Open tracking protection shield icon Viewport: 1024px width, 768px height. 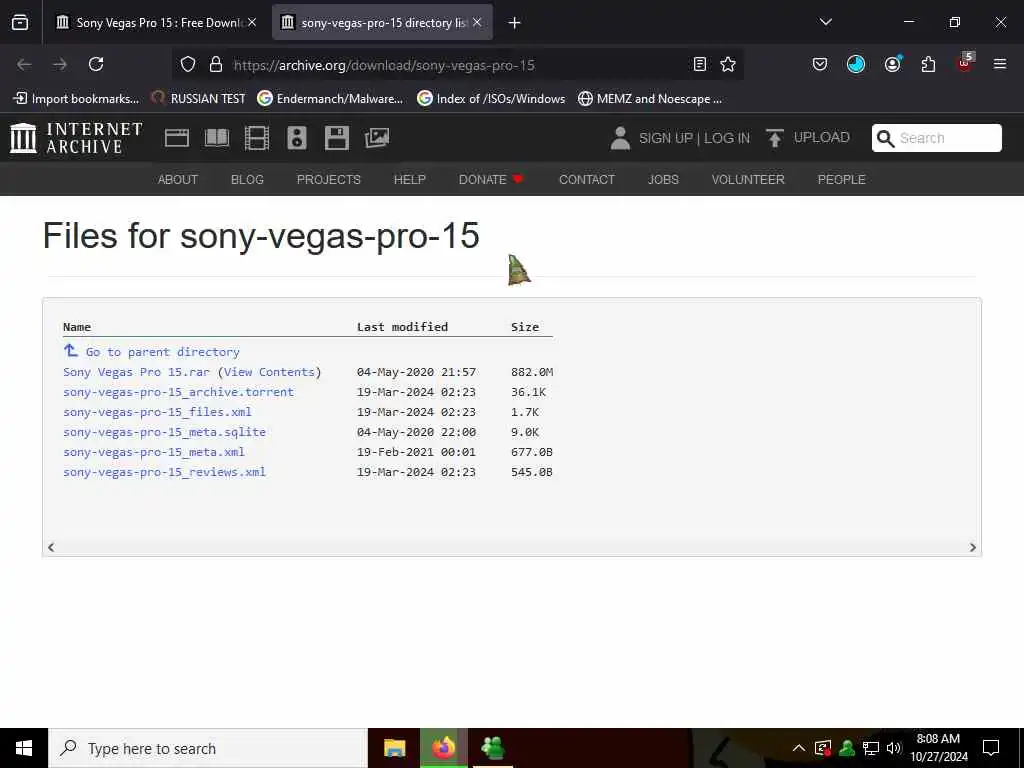188,64
